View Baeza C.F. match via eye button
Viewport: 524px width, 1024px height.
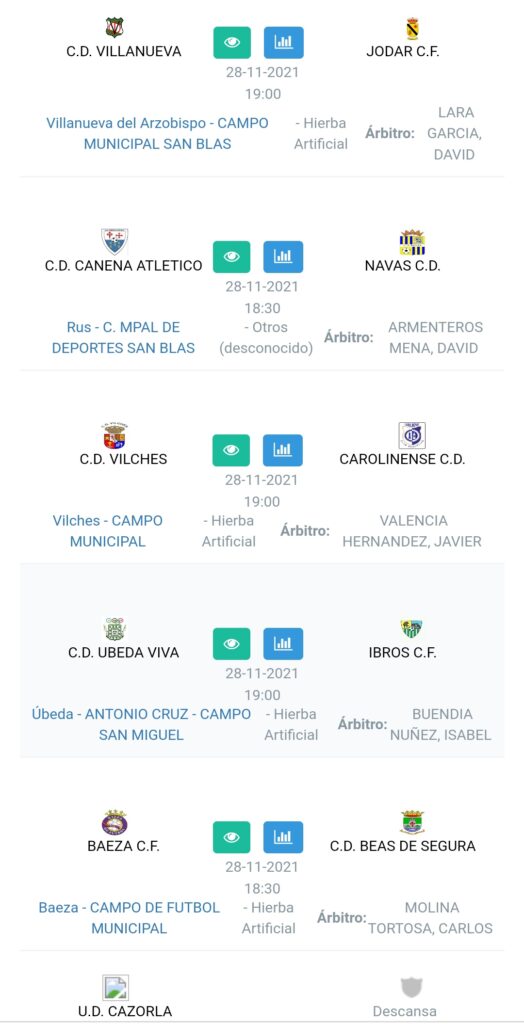(232, 837)
